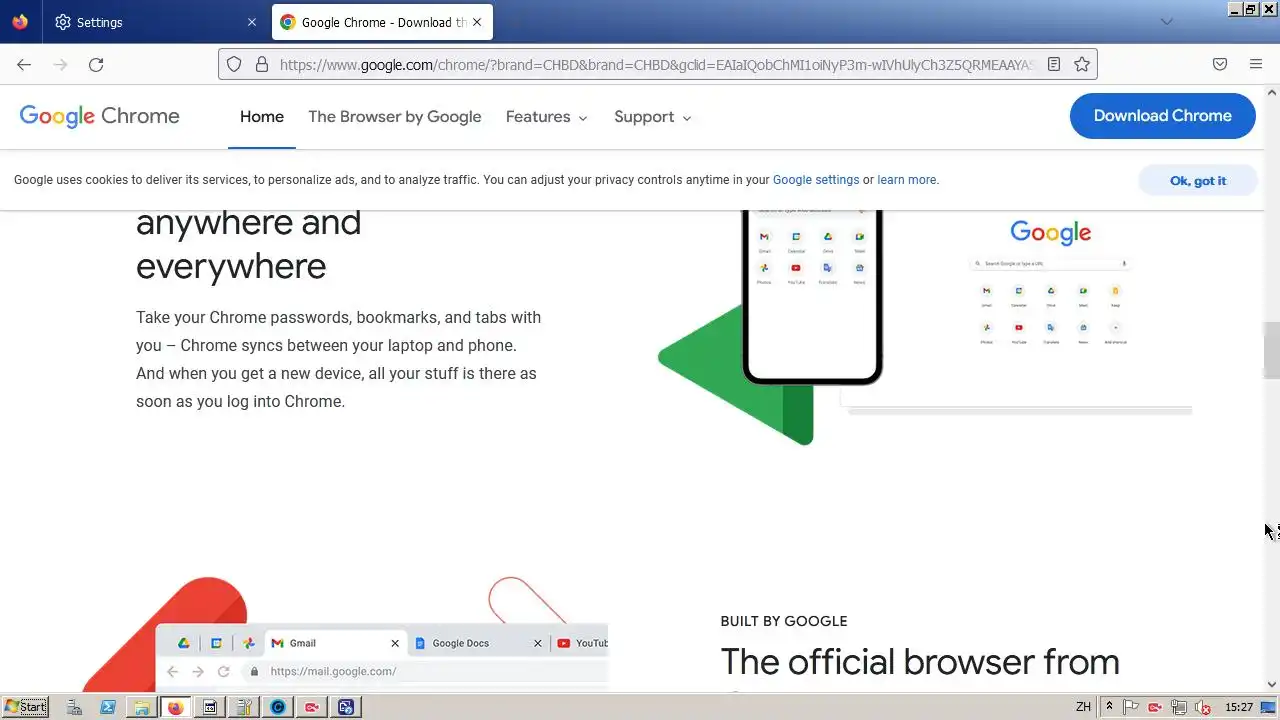Switch to the Settings tab

coord(156,22)
